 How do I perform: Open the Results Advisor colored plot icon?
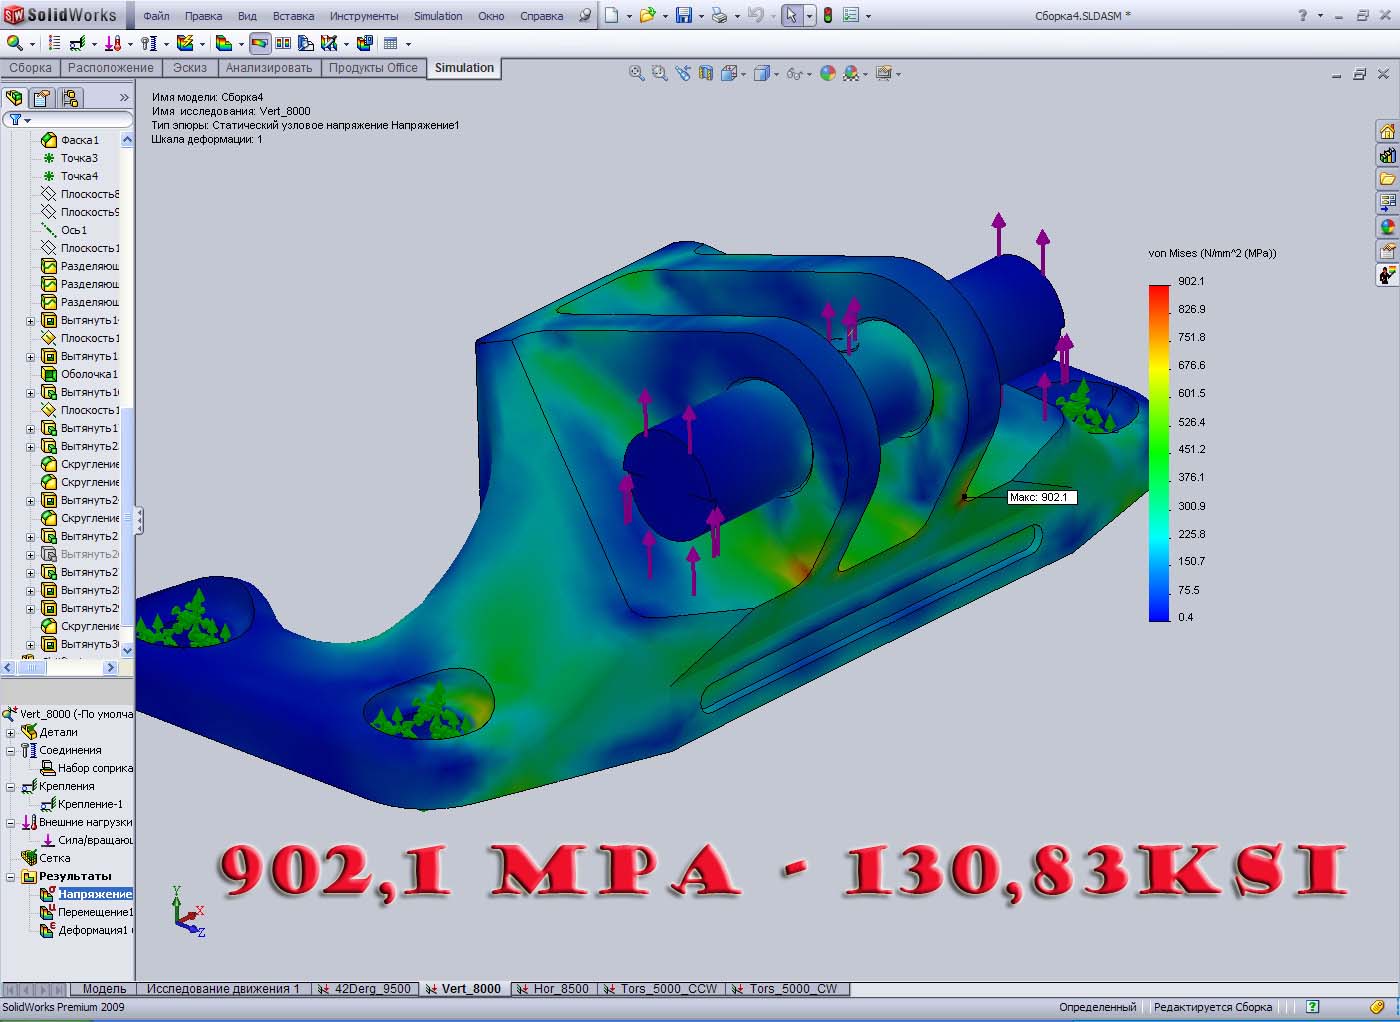click(x=224, y=44)
